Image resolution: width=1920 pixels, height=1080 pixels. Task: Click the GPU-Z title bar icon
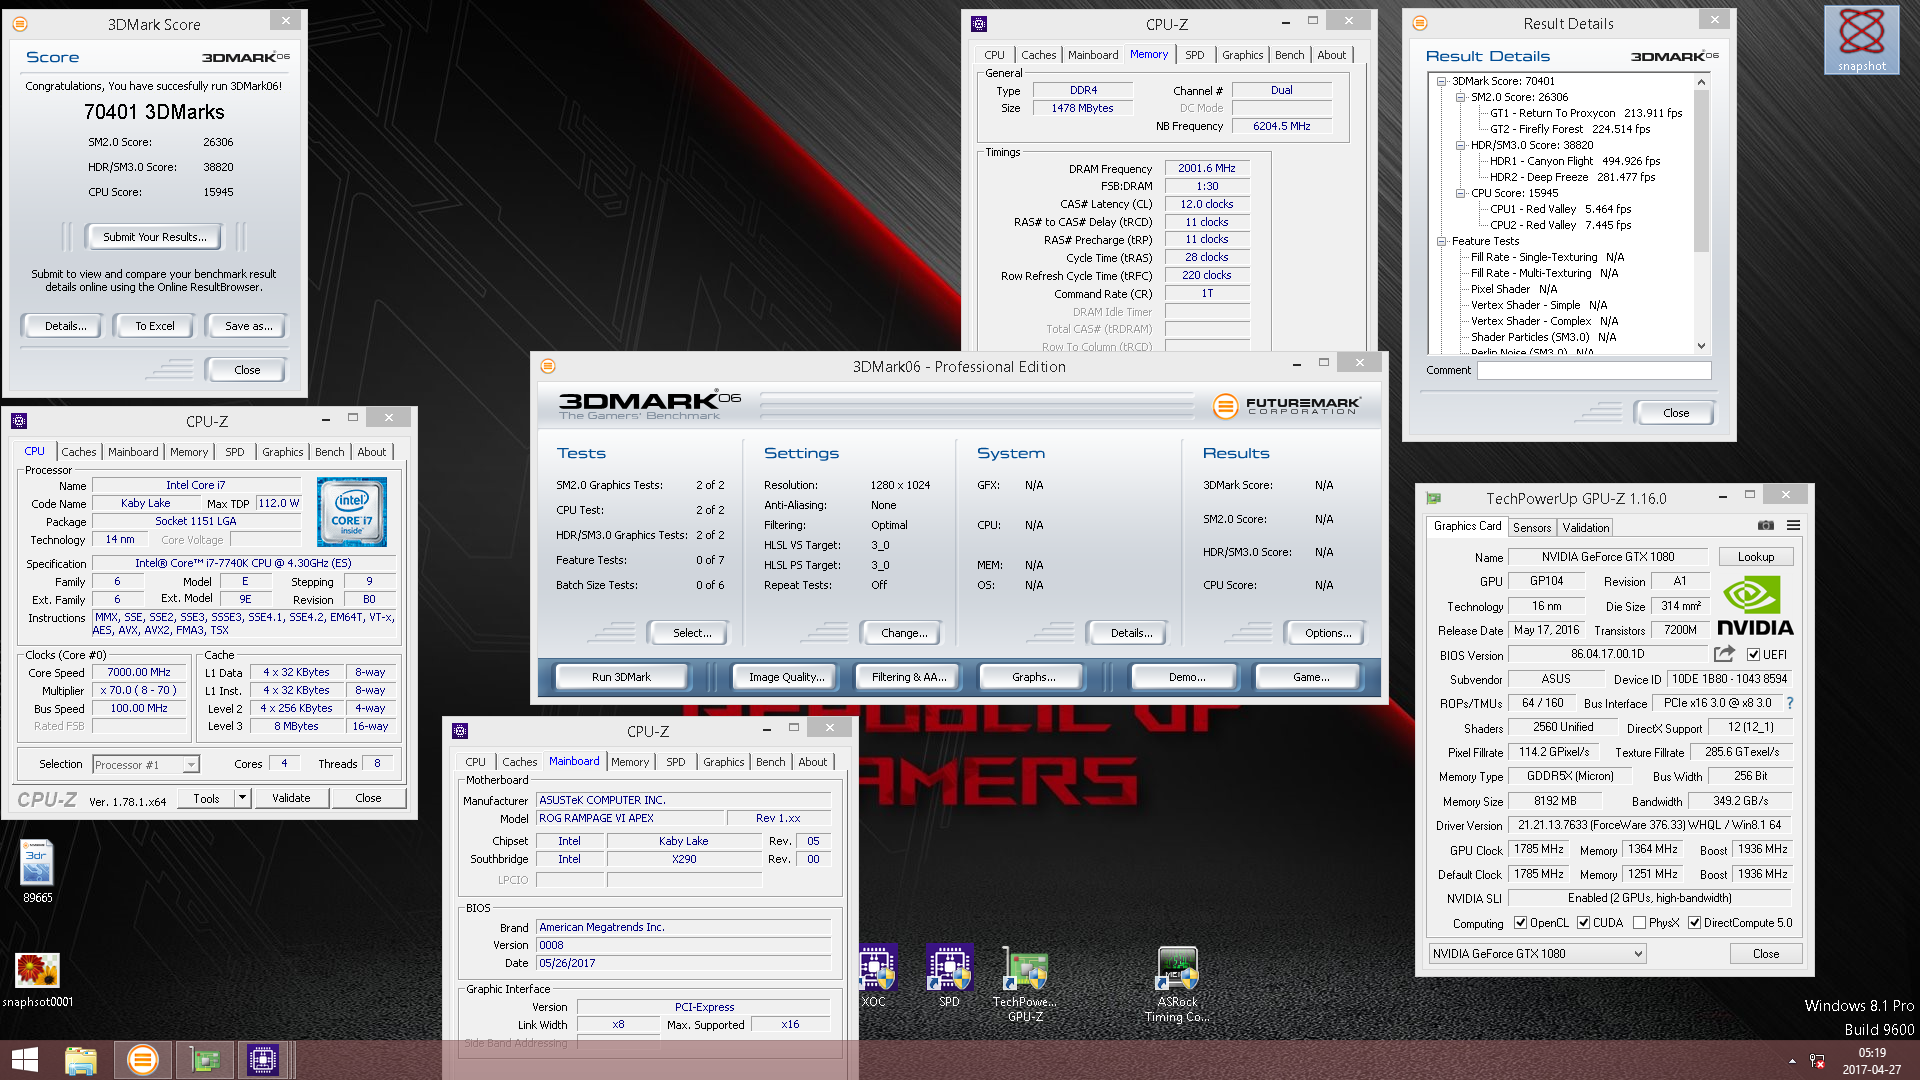(1433, 498)
